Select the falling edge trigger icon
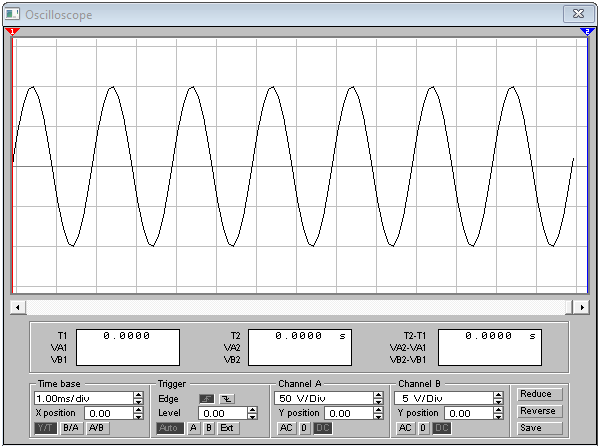 (227, 399)
